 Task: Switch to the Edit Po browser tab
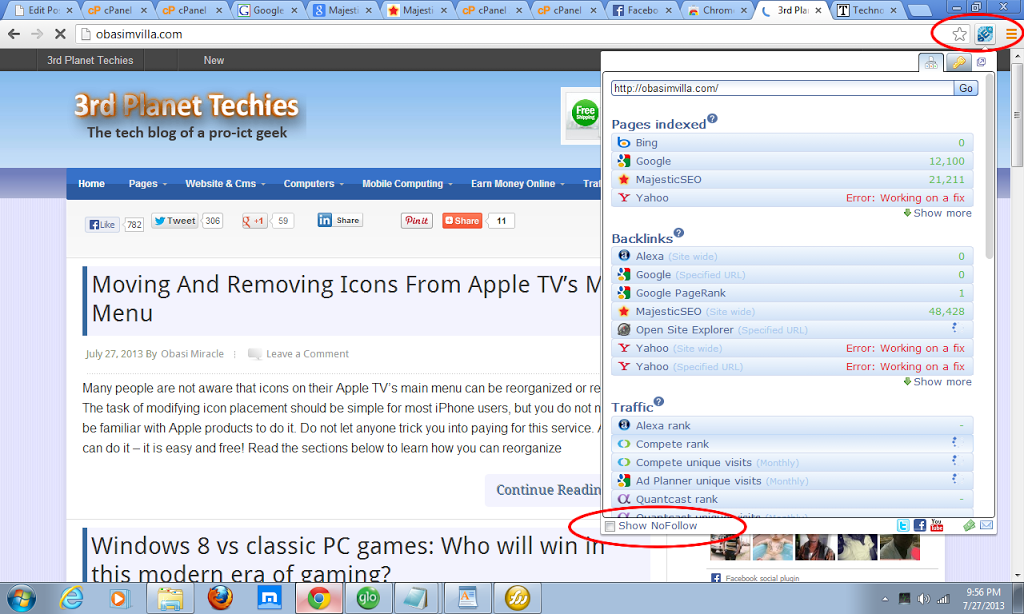point(41,10)
